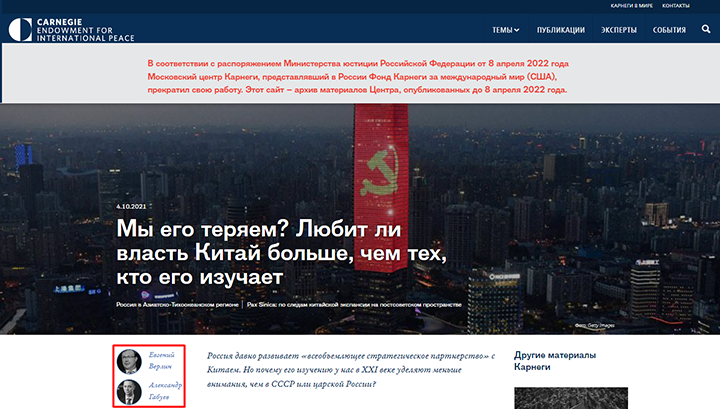
Task: Go to the Эксперты section
Action: [619, 30]
